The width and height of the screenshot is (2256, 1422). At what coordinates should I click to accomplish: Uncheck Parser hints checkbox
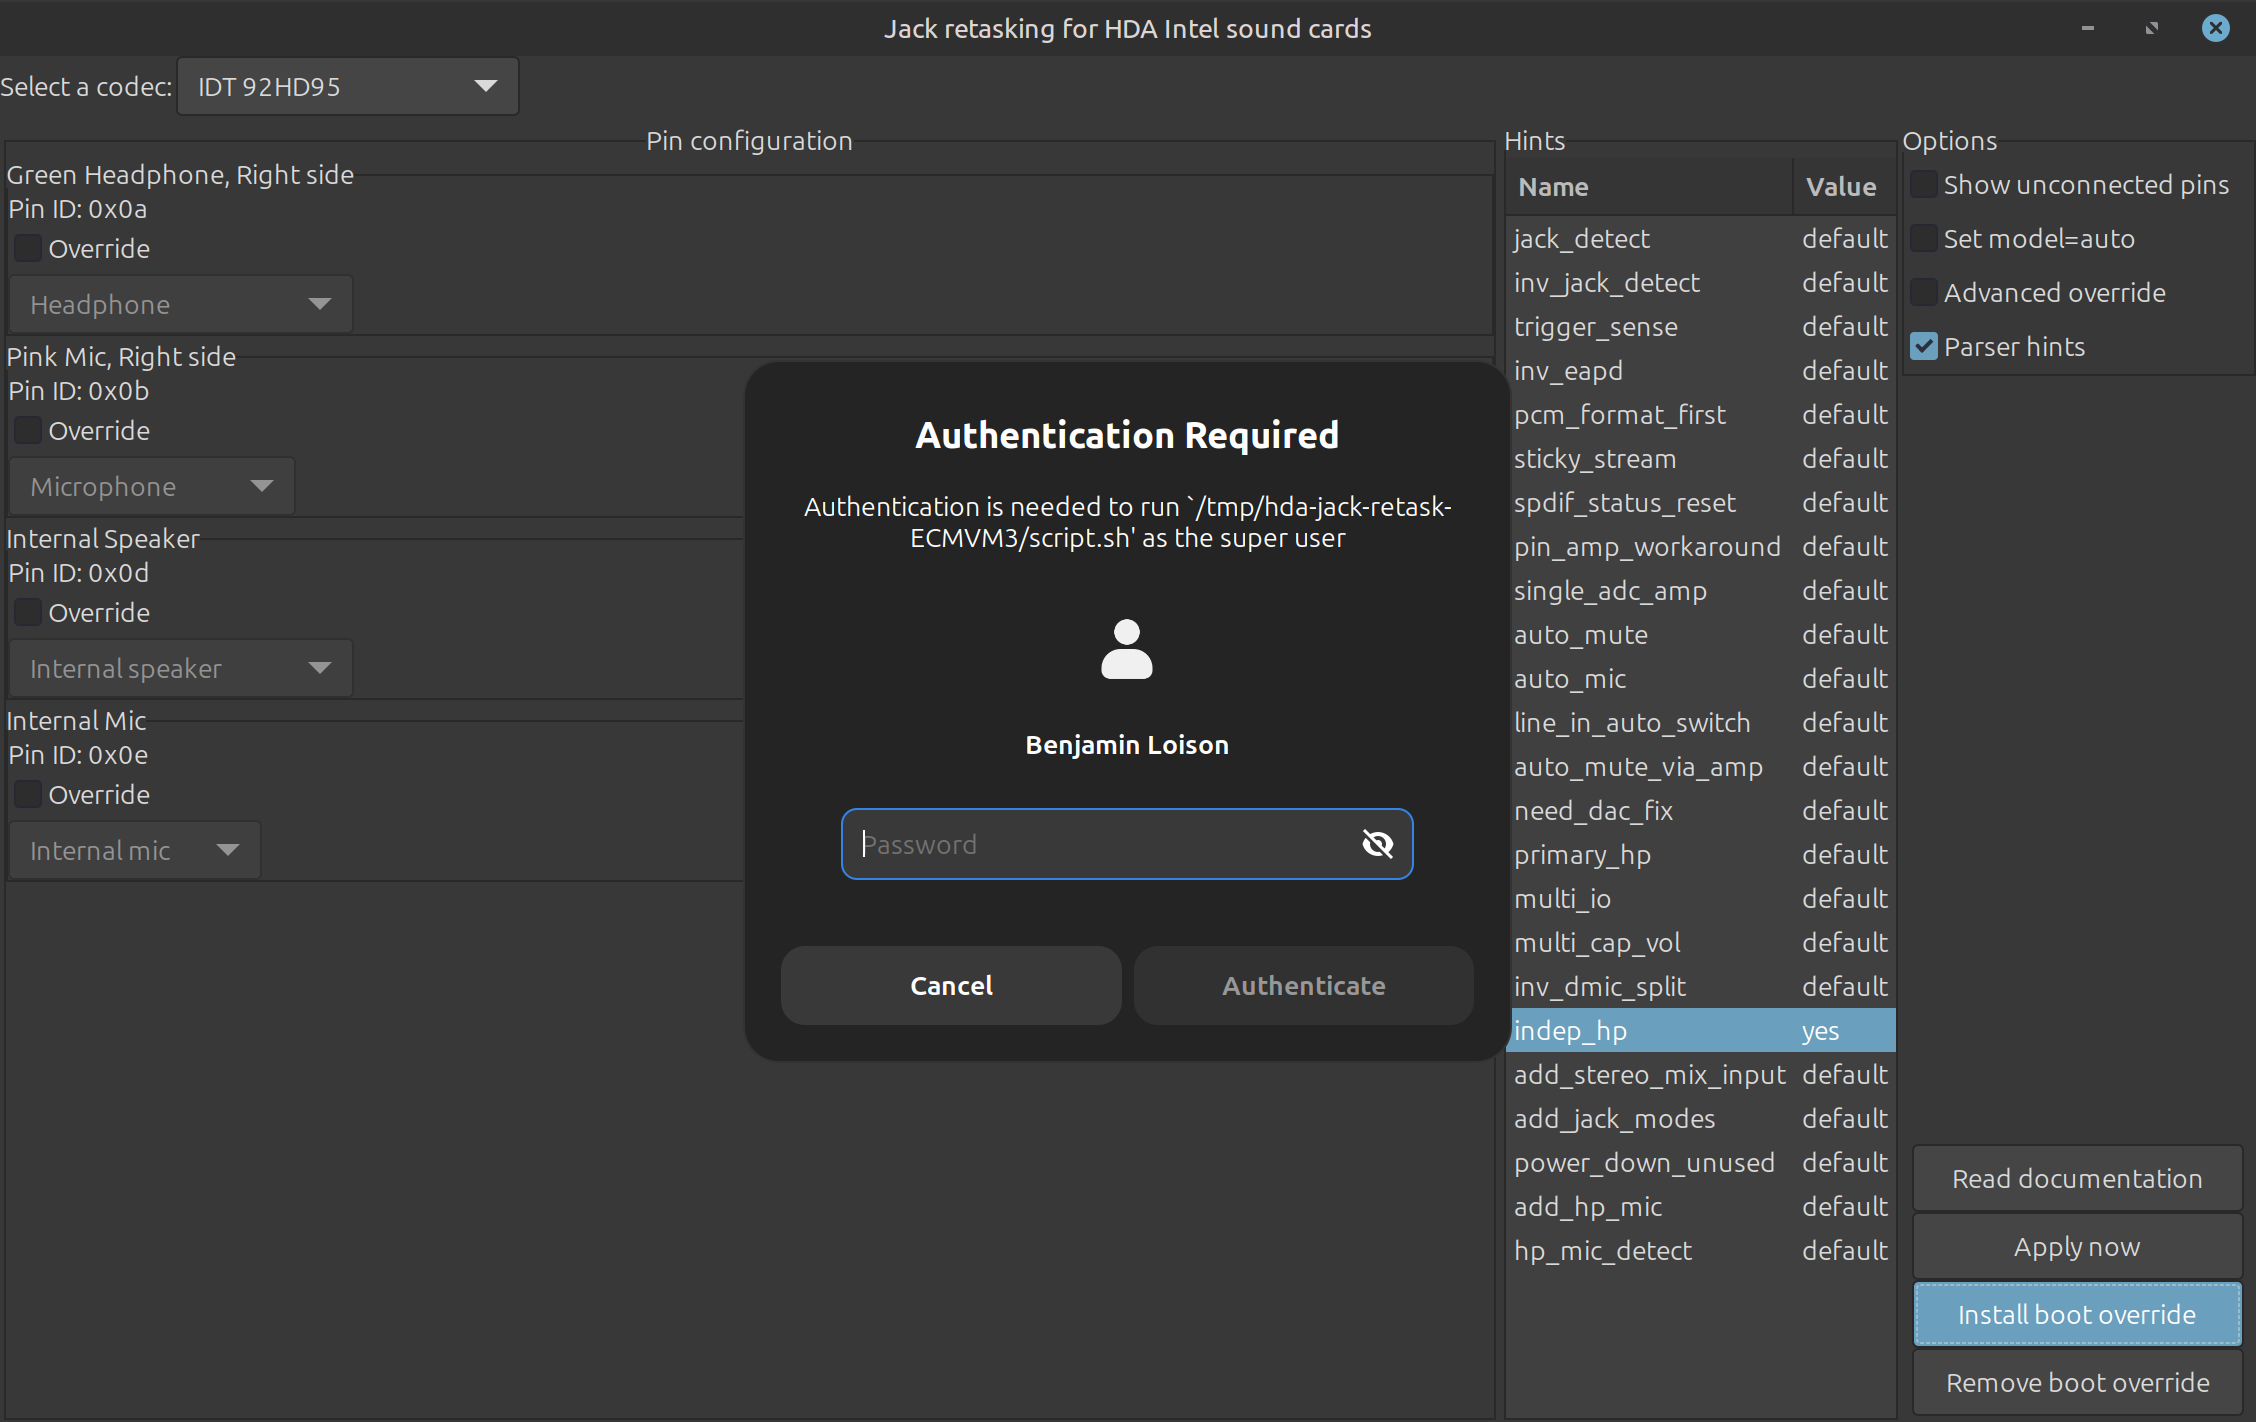(x=1923, y=347)
